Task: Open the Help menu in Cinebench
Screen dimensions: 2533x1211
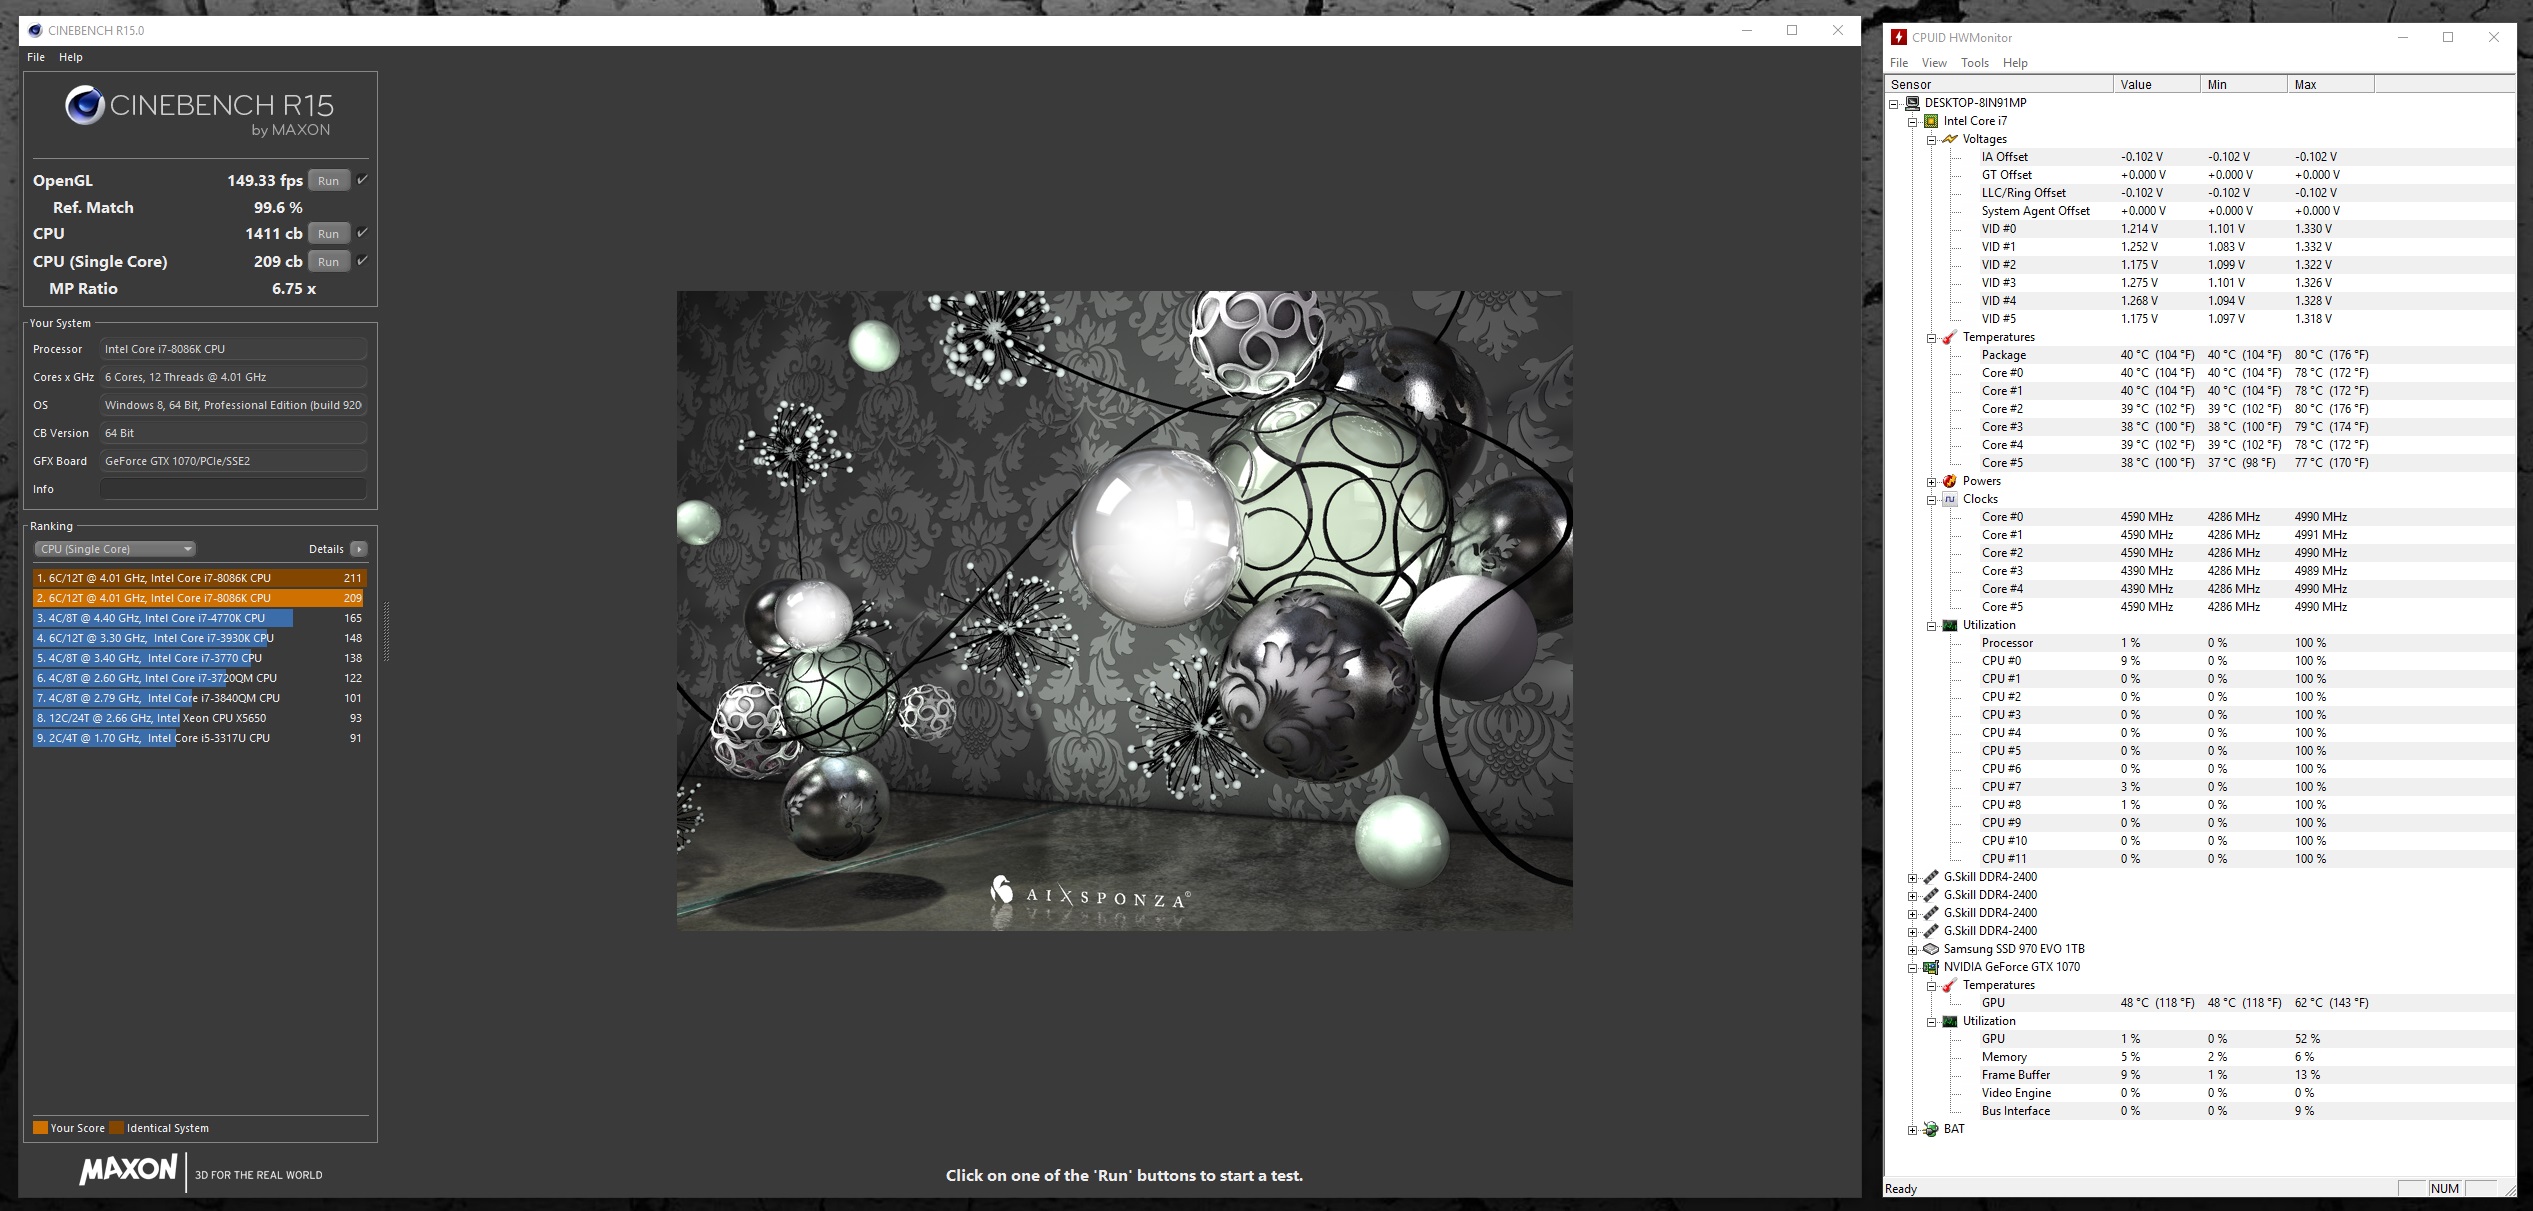Action: point(71,57)
